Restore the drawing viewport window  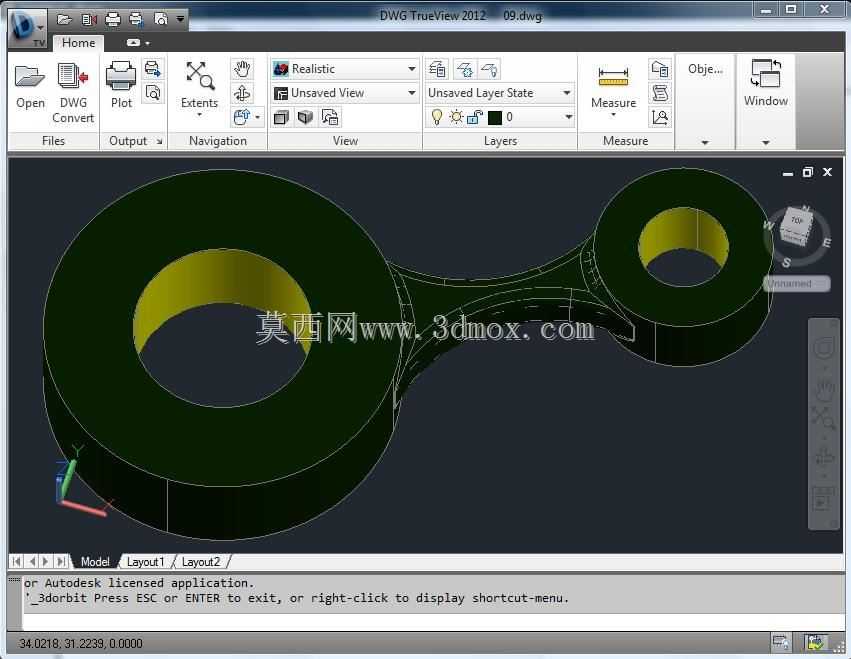[x=808, y=172]
